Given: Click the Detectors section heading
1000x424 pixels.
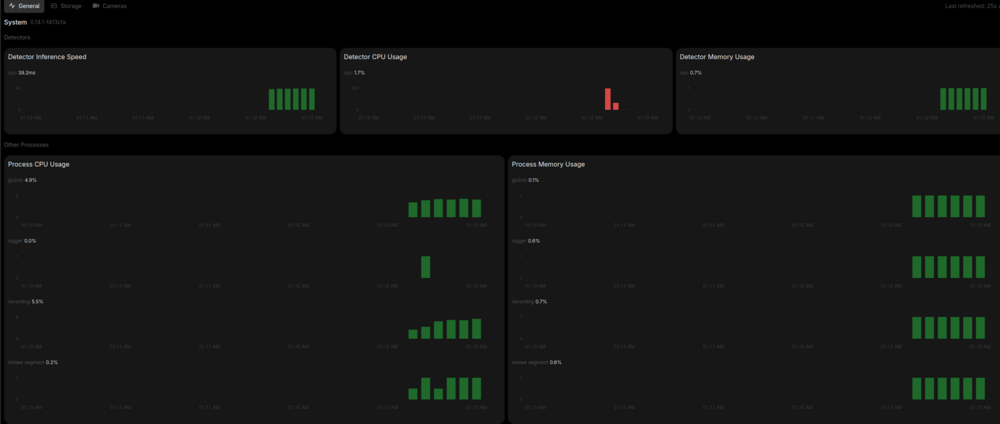Looking at the screenshot, I should click(x=17, y=38).
